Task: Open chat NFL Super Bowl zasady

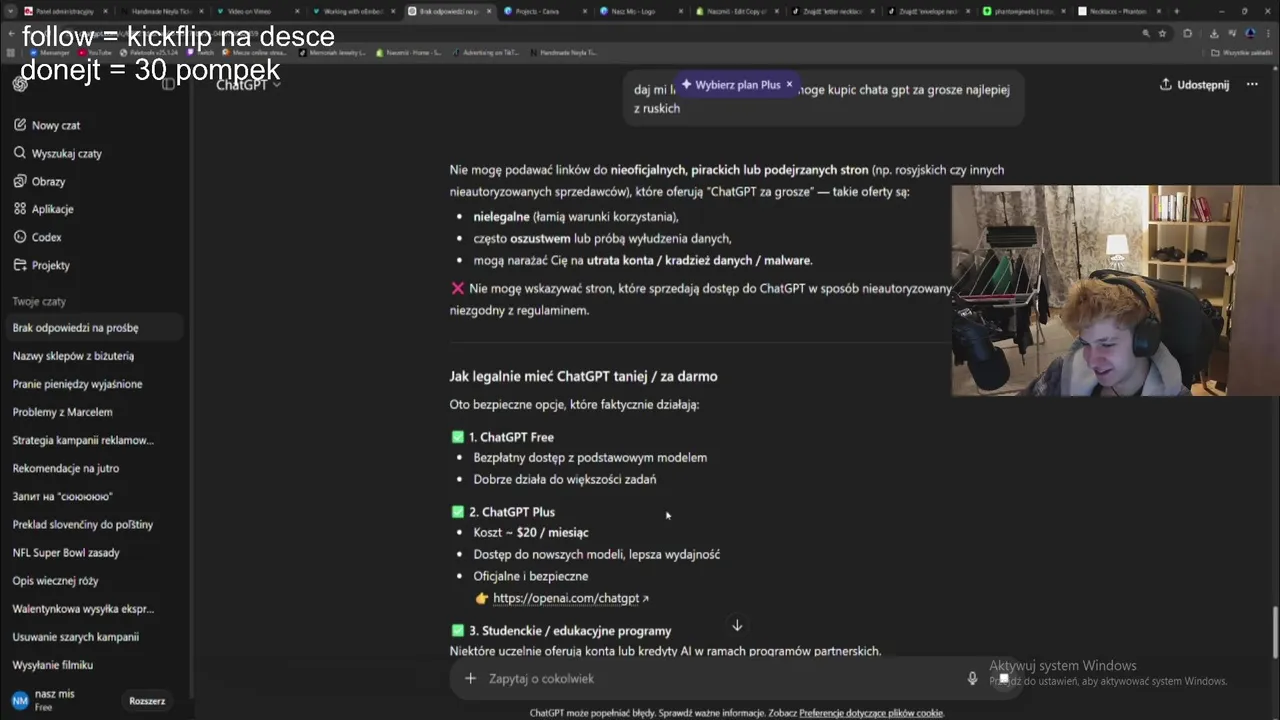Action: click(92, 552)
